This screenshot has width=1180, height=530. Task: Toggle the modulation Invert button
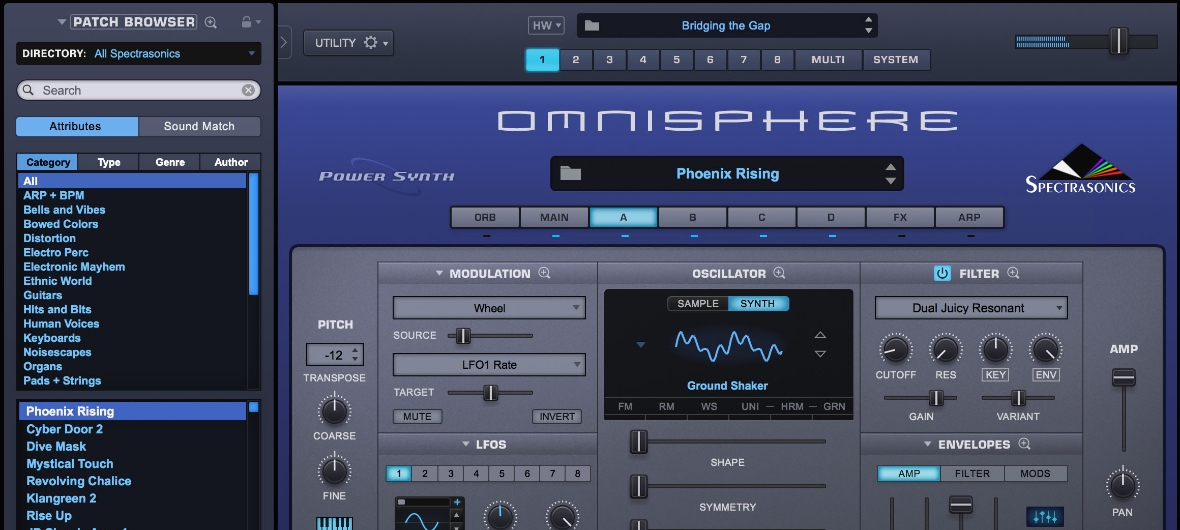coord(557,416)
